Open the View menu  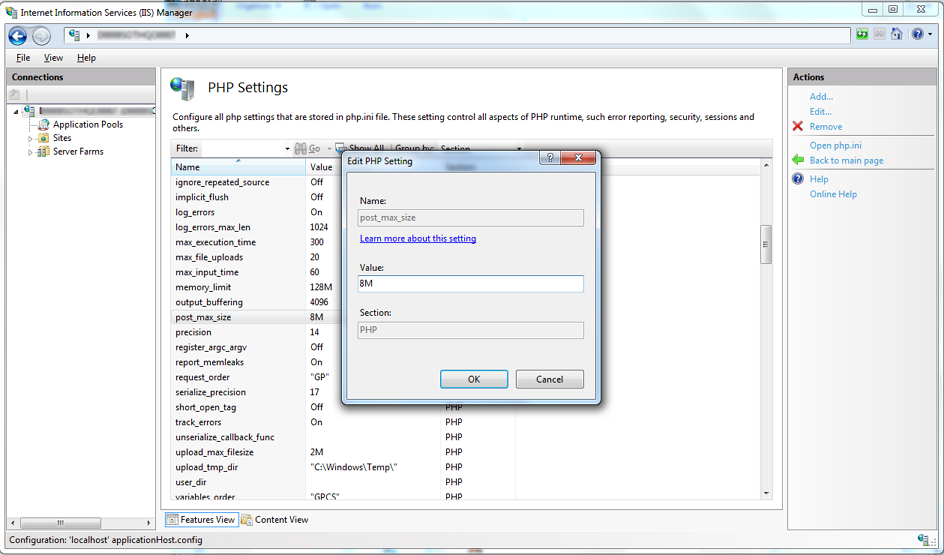(x=53, y=58)
